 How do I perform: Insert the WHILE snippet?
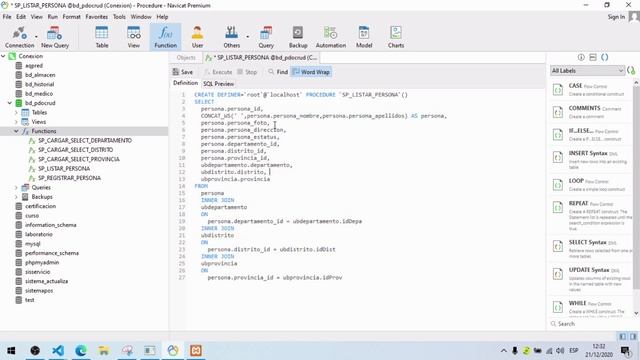tap(591, 307)
